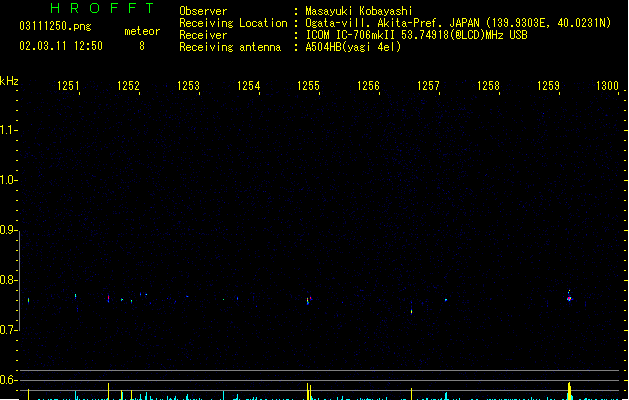Click the kHz axis unit label
The width and height of the screenshot is (629, 400).
coord(9,81)
